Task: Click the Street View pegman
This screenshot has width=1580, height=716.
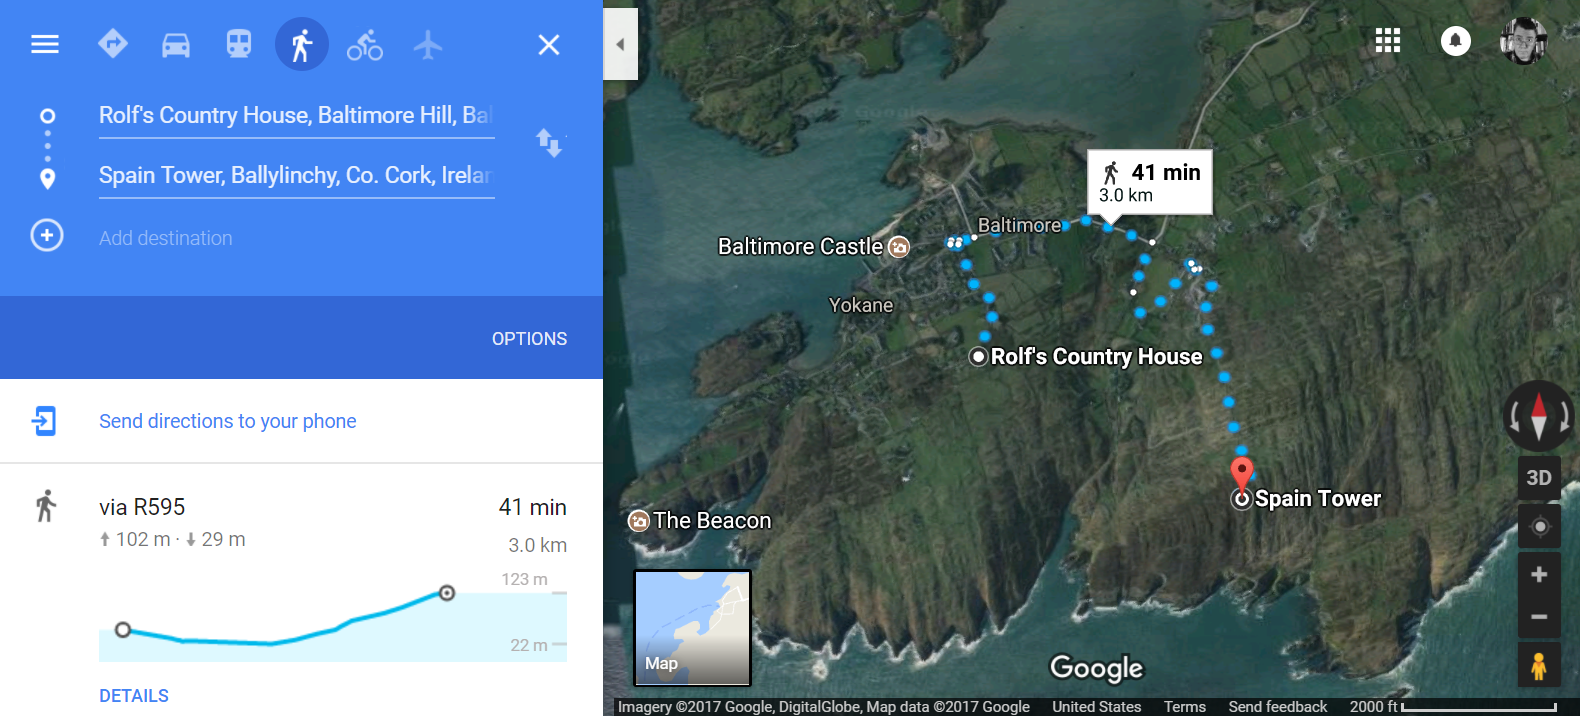Action: (x=1539, y=666)
